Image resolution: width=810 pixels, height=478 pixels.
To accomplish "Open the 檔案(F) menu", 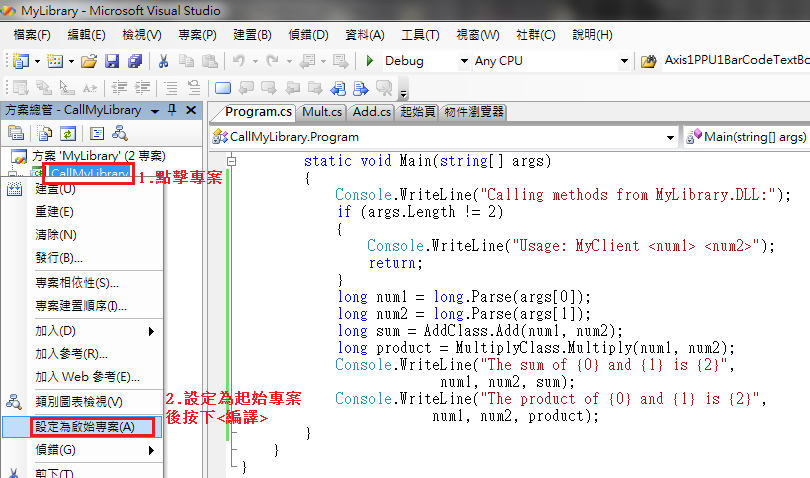I will (32, 35).
